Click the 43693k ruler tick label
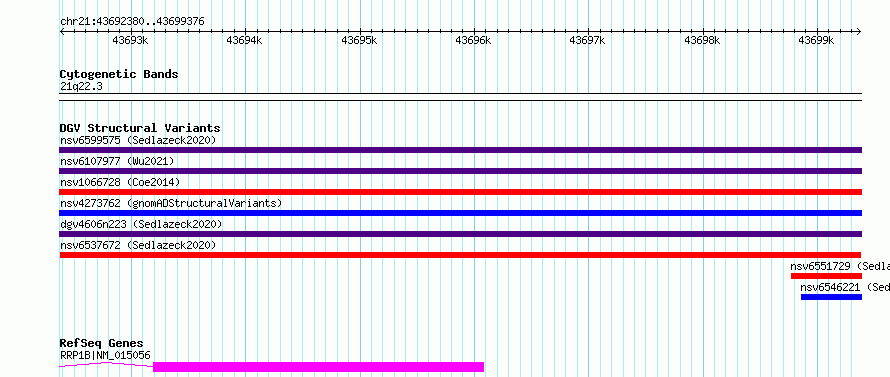890x377 pixels. click(131, 40)
